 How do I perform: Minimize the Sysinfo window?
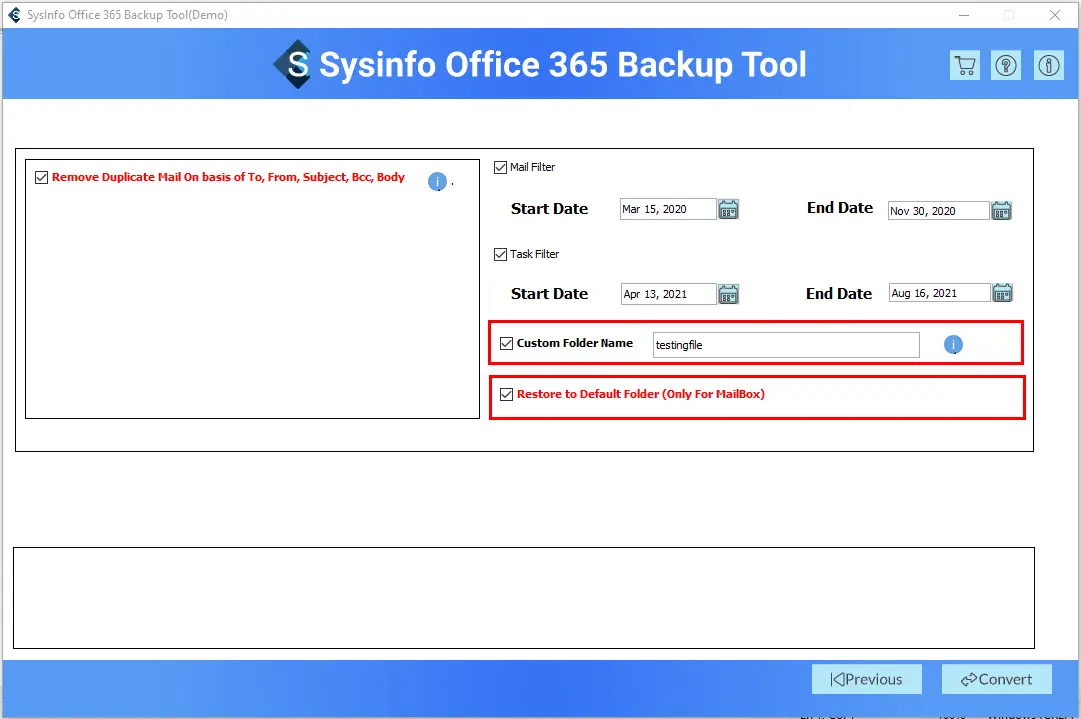coord(964,15)
